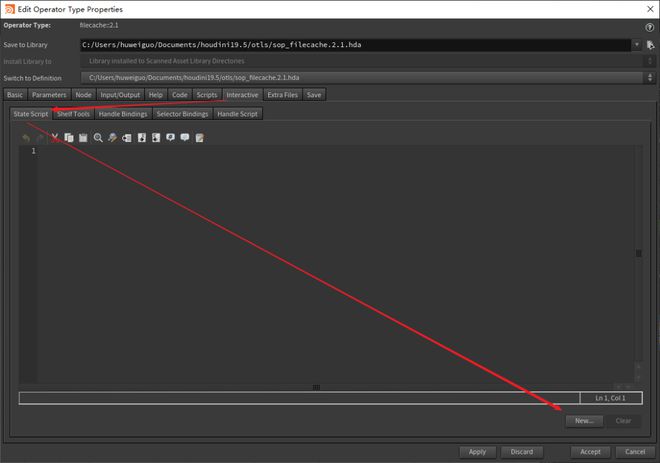660x463 pixels.
Task: Expand the Save to Library path dropdown
Action: click(x=637, y=44)
